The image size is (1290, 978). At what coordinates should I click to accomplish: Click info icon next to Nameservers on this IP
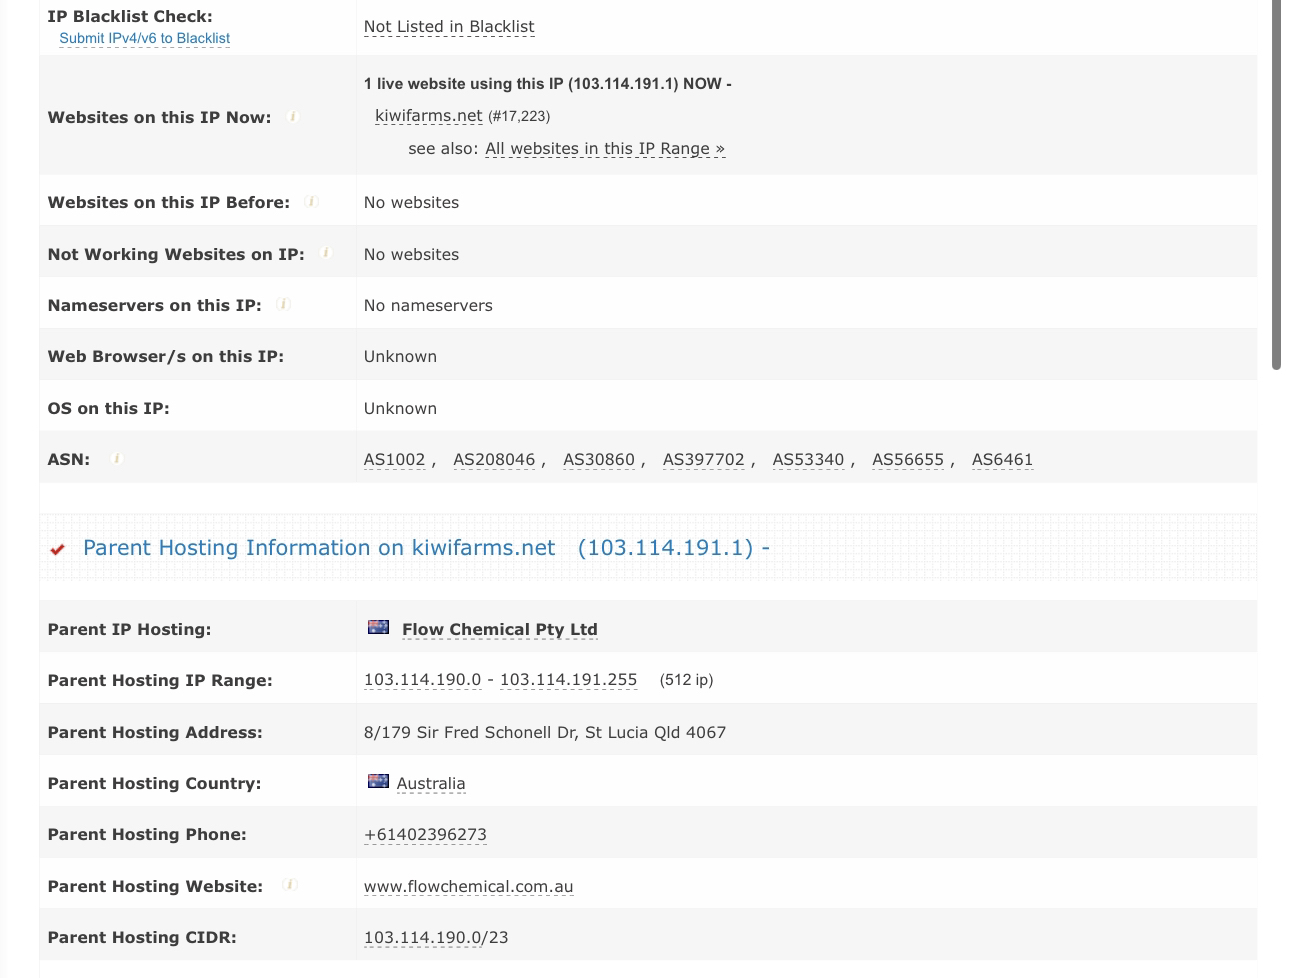(x=283, y=304)
